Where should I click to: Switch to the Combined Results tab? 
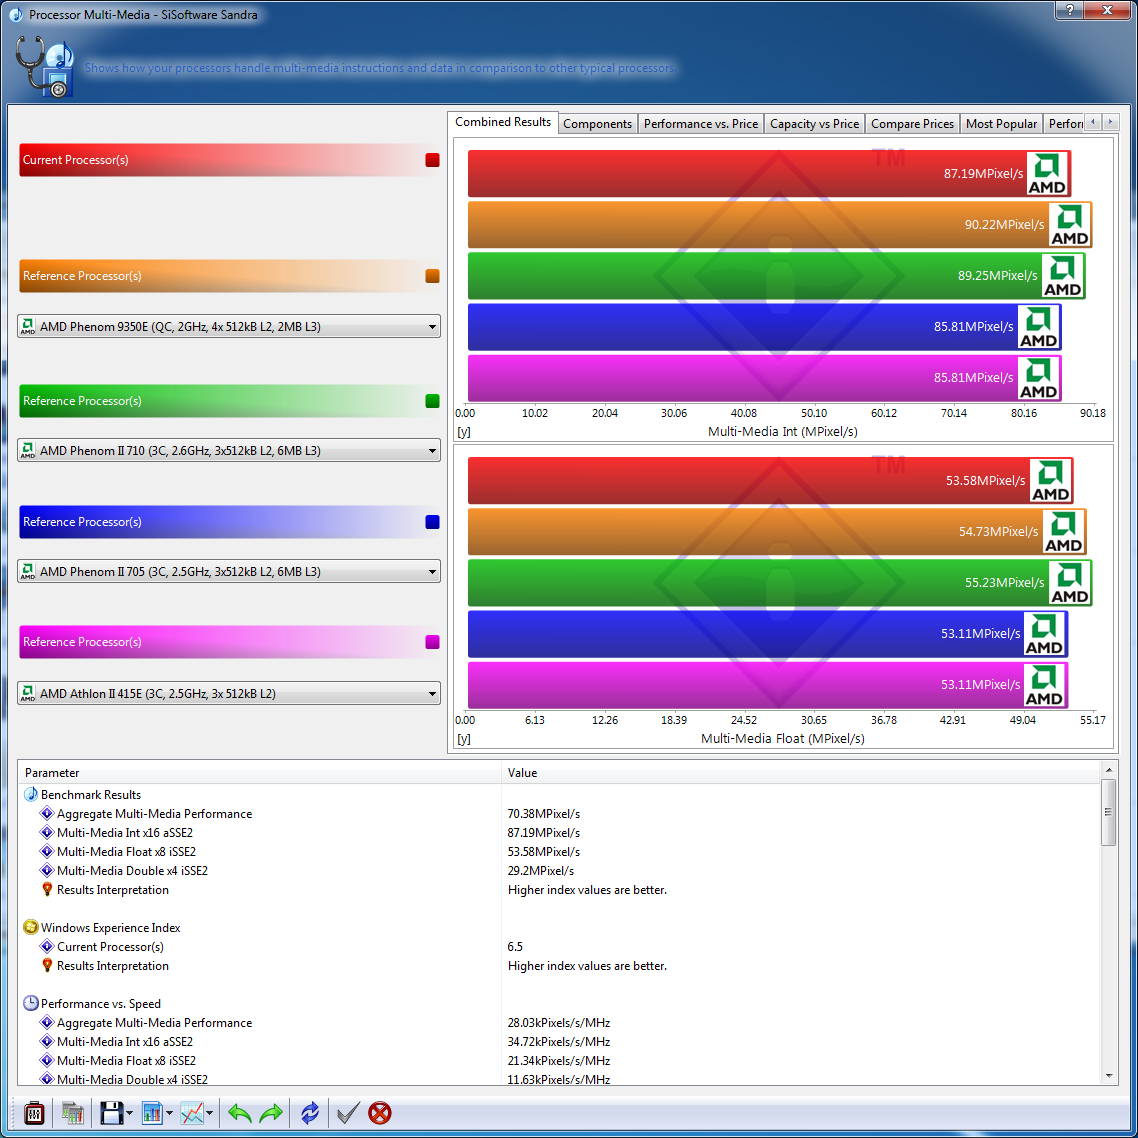click(503, 122)
